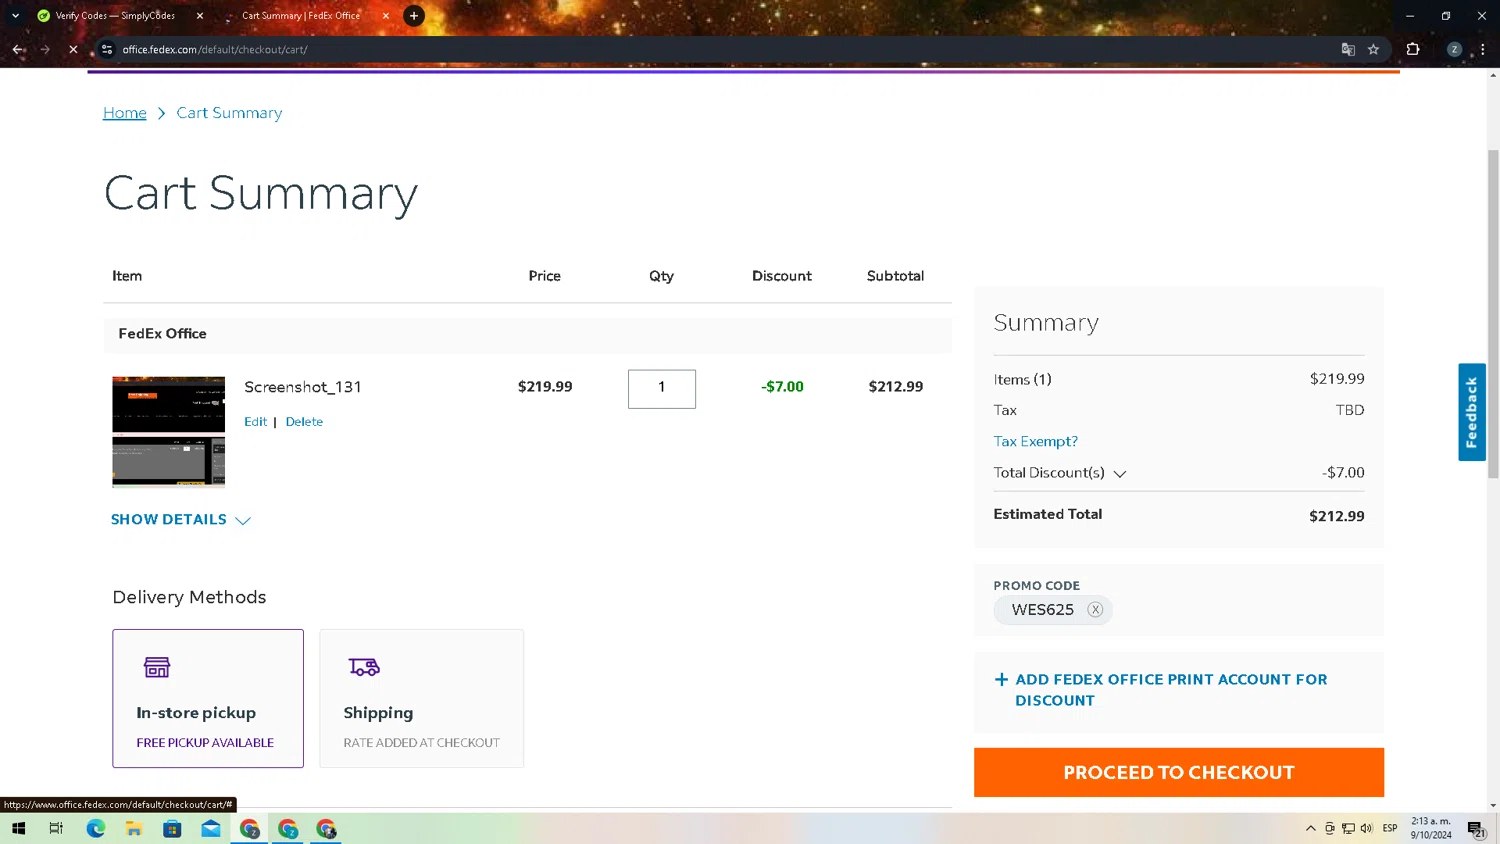Stop loading the page
The image size is (1500, 844).
[73, 49]
